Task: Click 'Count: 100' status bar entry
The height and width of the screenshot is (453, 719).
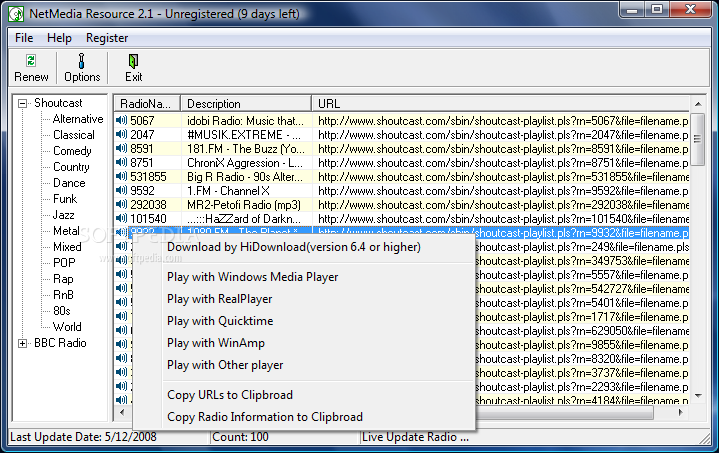Action: [x=240, y=437]
